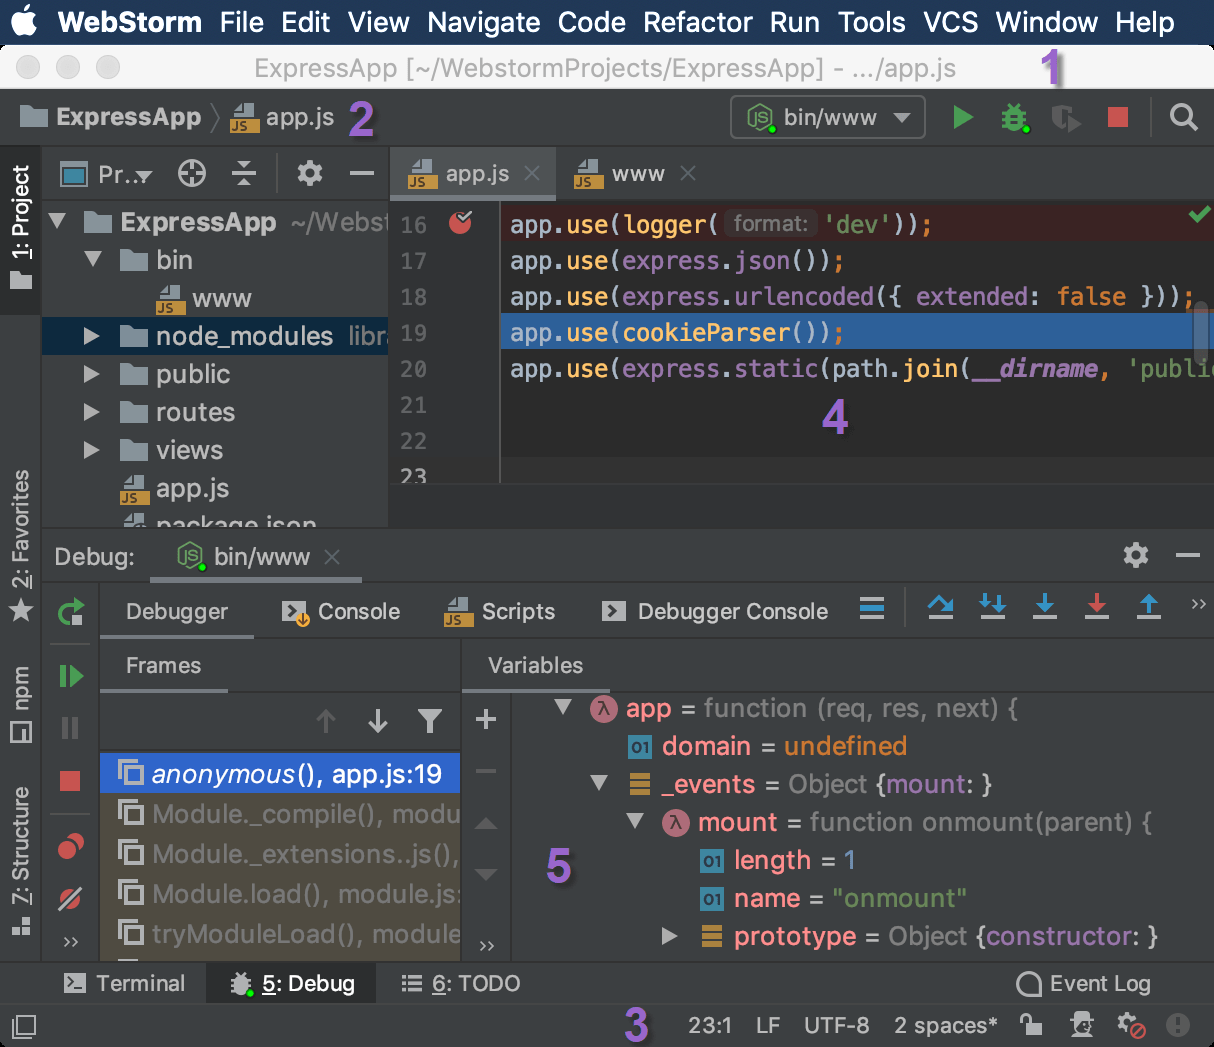Add new watch with plus icon
The image size is (1214, 1047).
click(x=486, y=719)
